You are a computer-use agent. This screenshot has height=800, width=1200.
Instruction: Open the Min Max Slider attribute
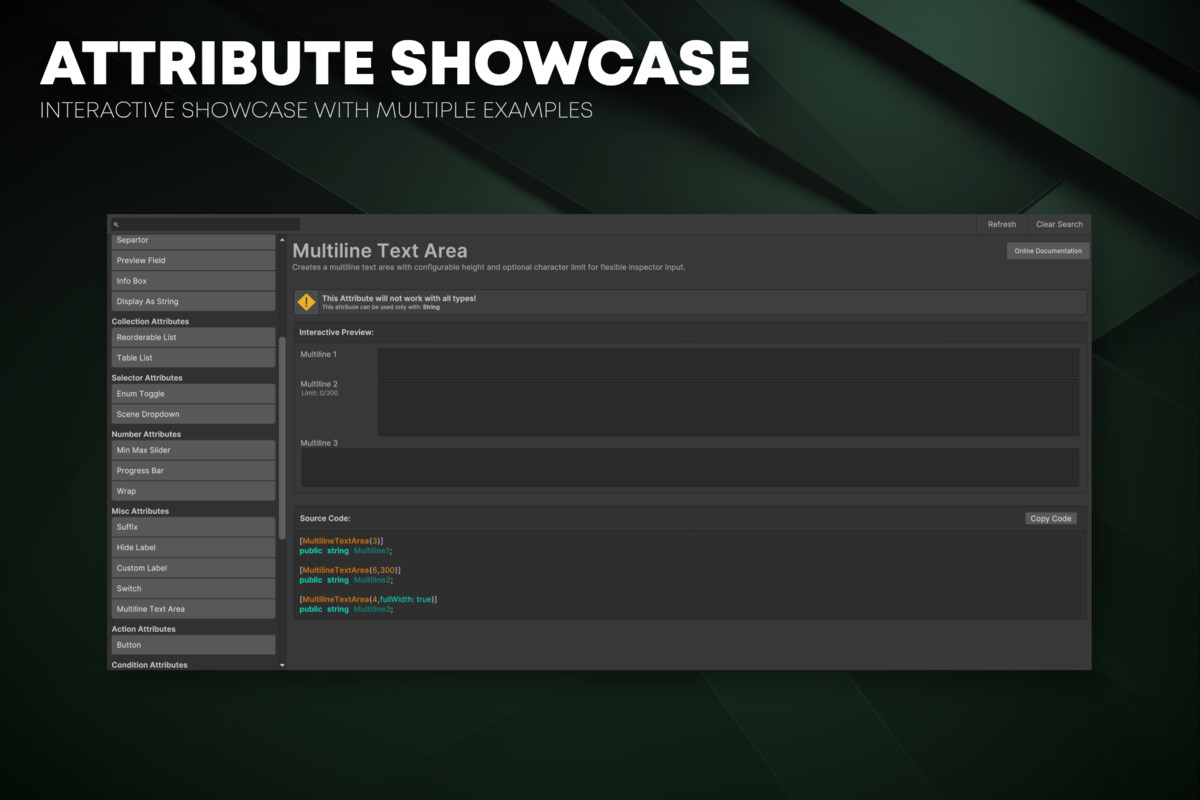(193, 450)
